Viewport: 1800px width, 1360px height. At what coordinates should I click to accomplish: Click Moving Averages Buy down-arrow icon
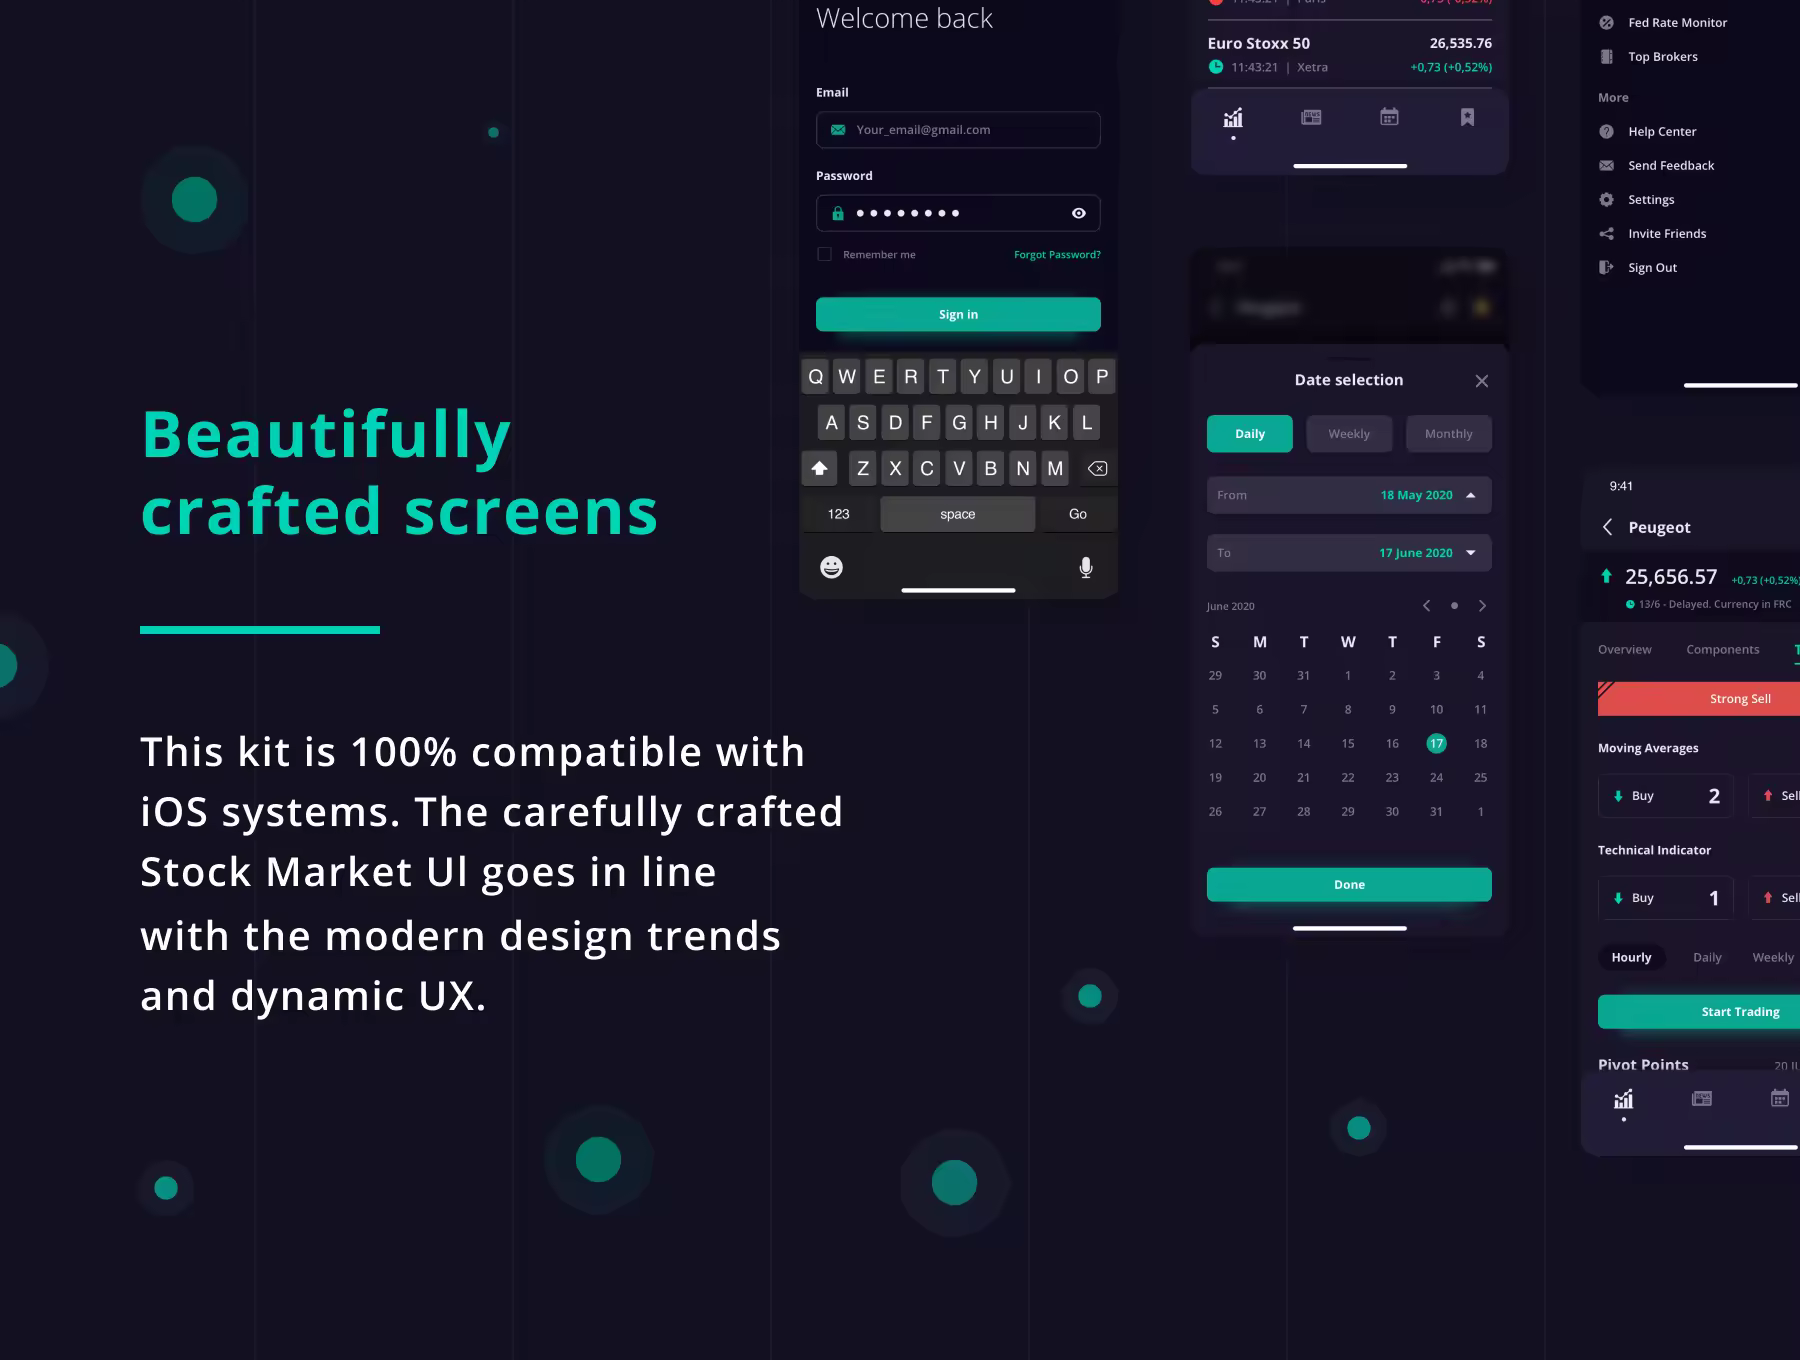coord(1618,796)
